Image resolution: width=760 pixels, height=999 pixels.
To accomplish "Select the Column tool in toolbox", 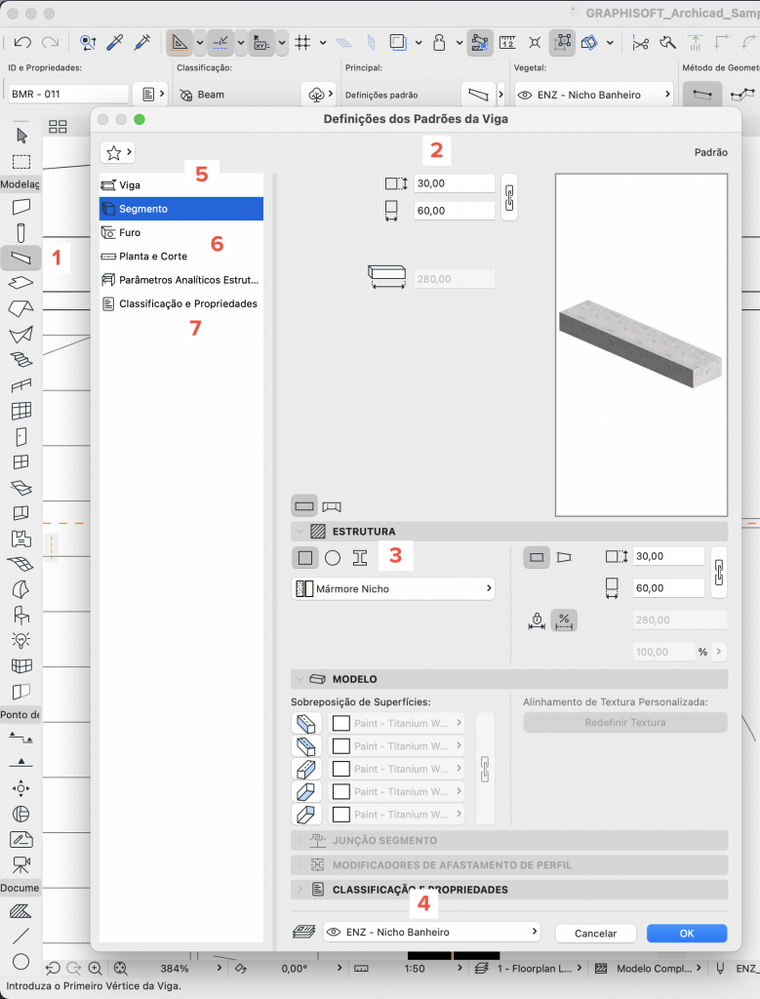I will (x=21, y=233).
